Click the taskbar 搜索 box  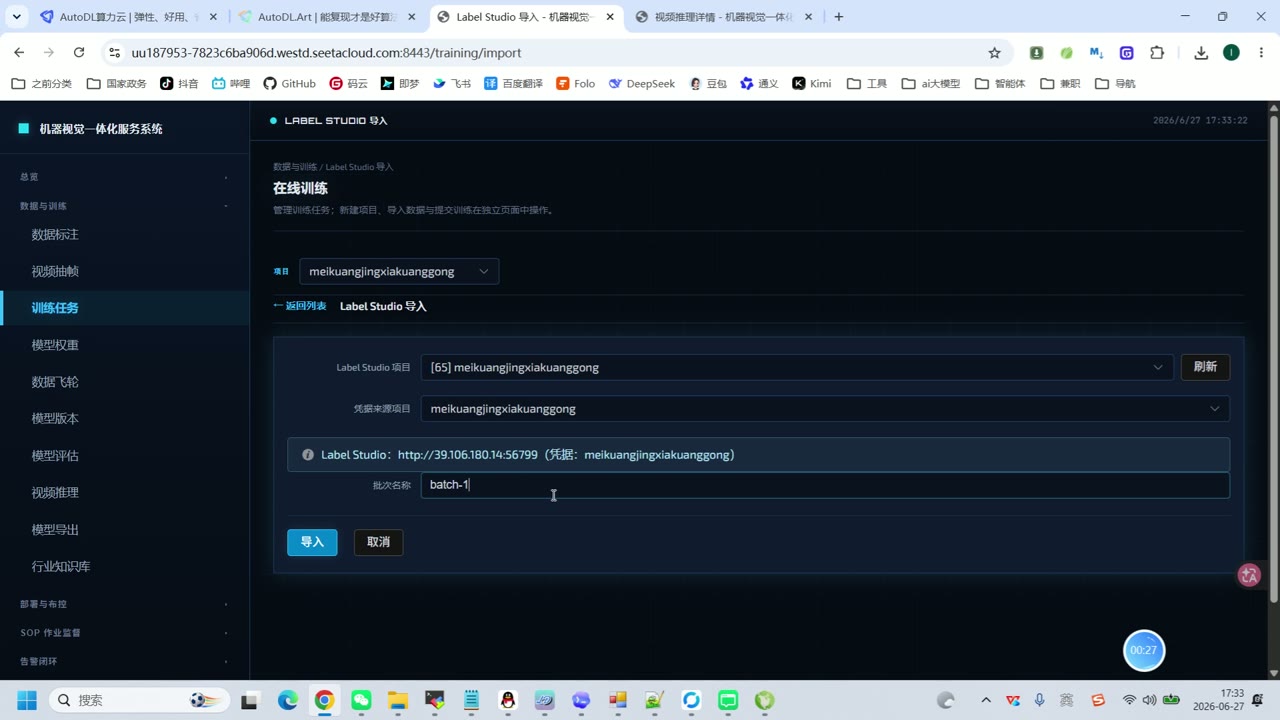[x=138, y=700]
